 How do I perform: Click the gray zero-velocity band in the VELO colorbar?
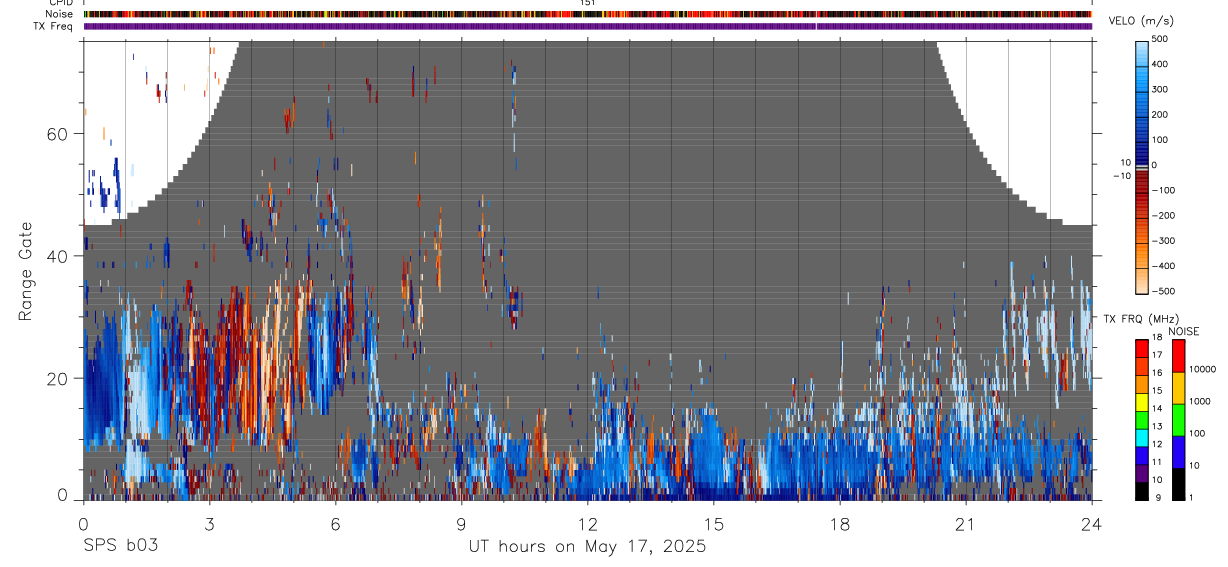(1142, 167)
